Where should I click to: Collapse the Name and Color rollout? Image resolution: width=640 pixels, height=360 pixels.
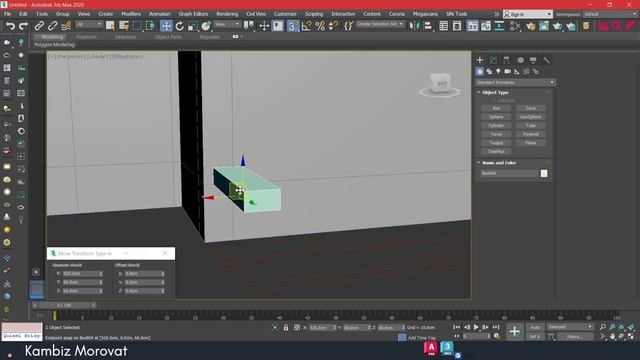(x=499, y=163)
